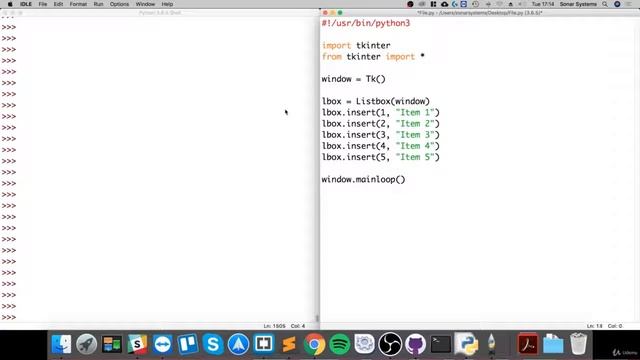Open Adobe Acrobat from the dock
Viewport: 640px width, 360px height.
528,344
